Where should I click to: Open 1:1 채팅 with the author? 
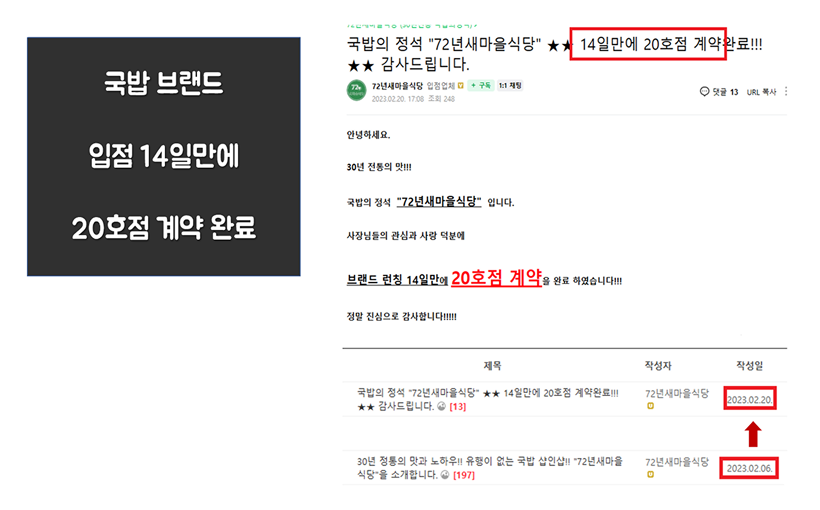click(510, 86)
